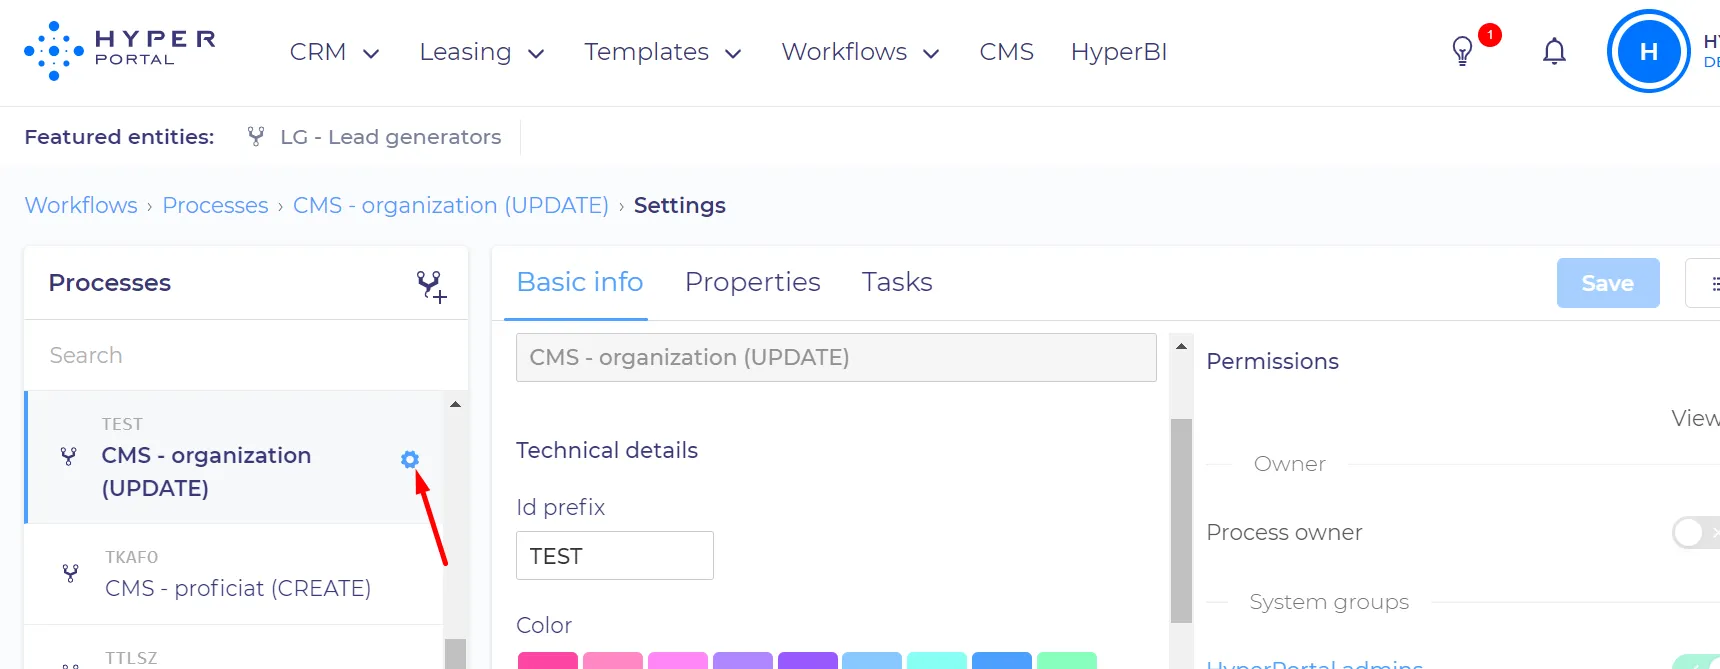Viewport: 1720px width, 669px height.
Task: Click the Settings breadcrumb text
Action: coord(680,205)
